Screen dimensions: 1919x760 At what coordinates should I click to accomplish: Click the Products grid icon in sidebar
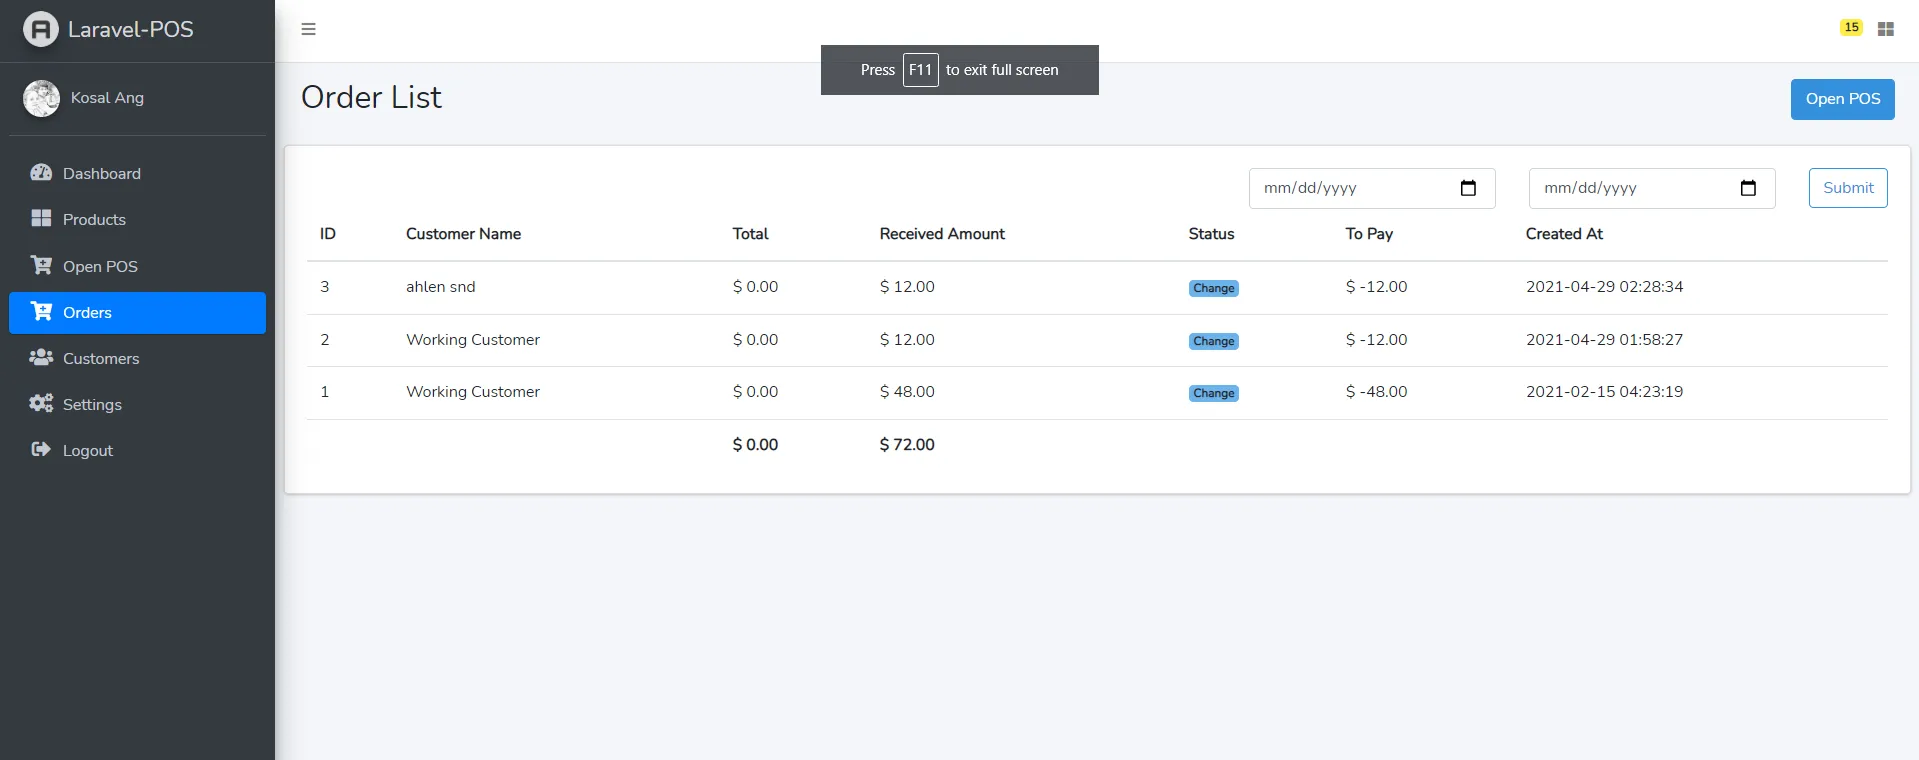point(41,218)
